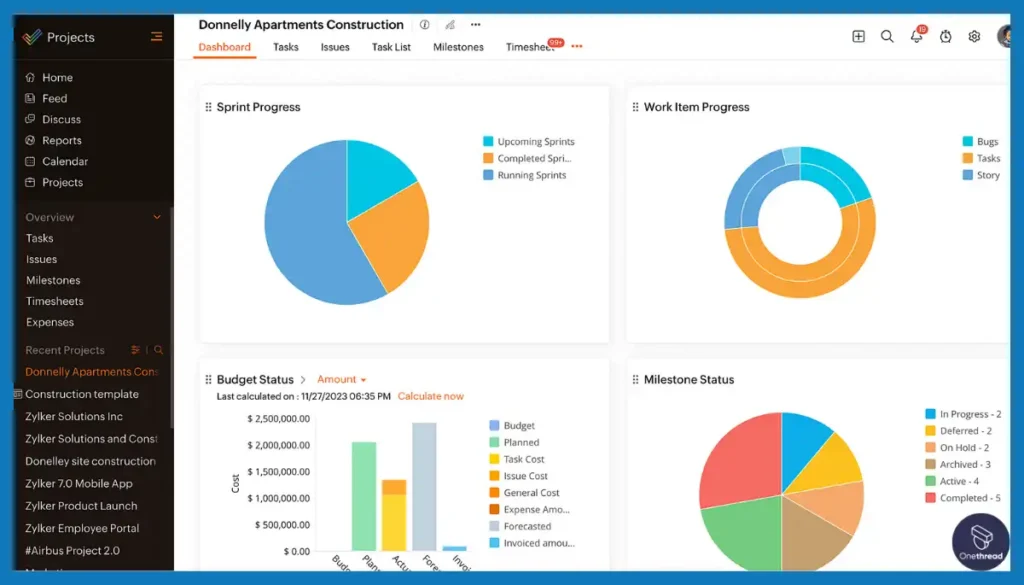Open Issues under Overview in sidebar
The image size is (1024, 585).
pos(41,259)
